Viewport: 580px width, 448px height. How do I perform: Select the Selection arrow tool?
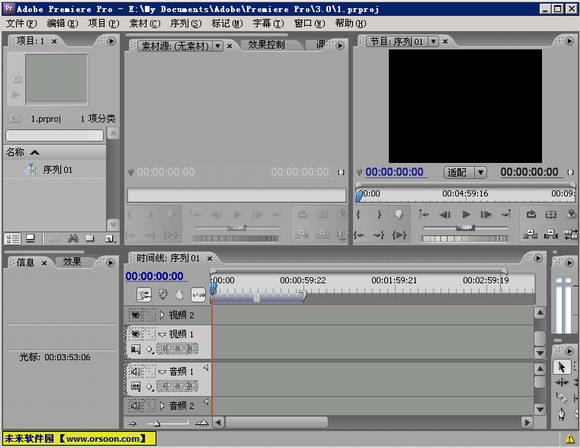tap(562, 367)
